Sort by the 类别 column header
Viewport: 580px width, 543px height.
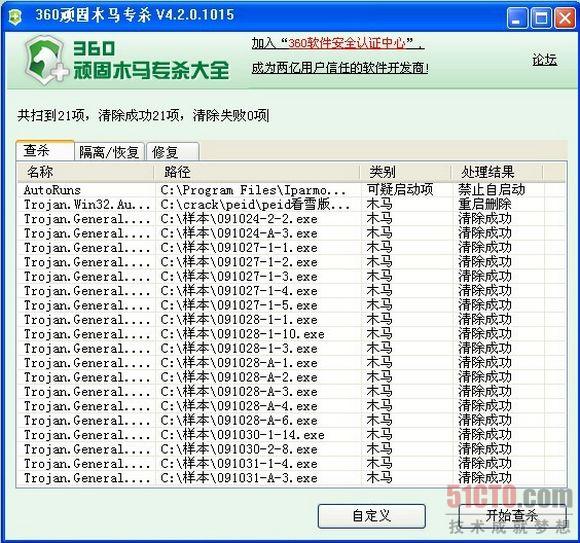pyautogui.click(x=405, y=172)
